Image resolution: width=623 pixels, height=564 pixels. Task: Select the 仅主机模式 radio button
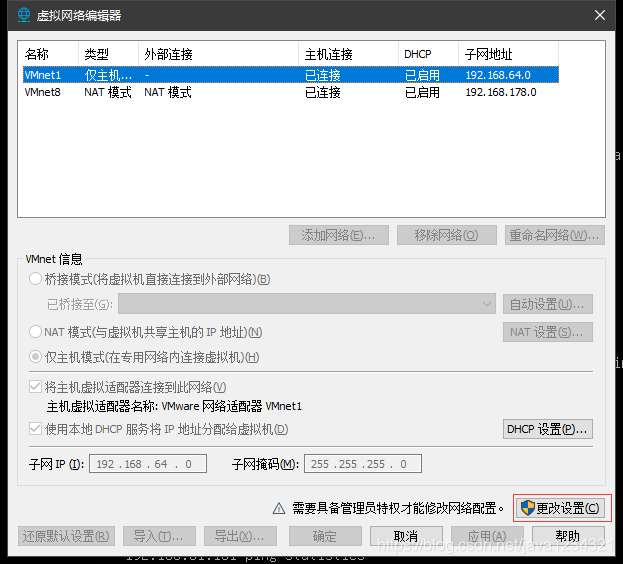(x=35, y=357)
